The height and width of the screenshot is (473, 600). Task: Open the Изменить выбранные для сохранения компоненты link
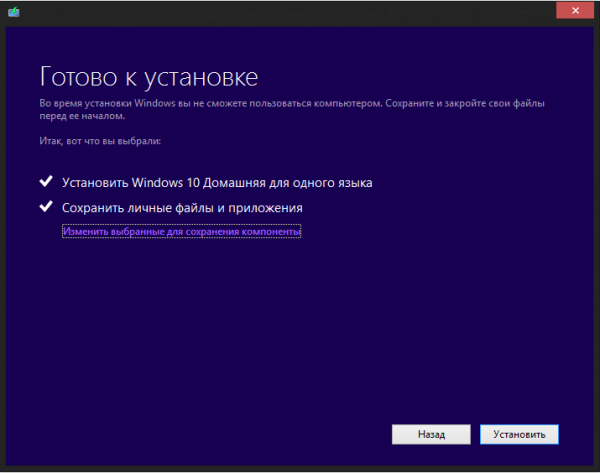181,232
